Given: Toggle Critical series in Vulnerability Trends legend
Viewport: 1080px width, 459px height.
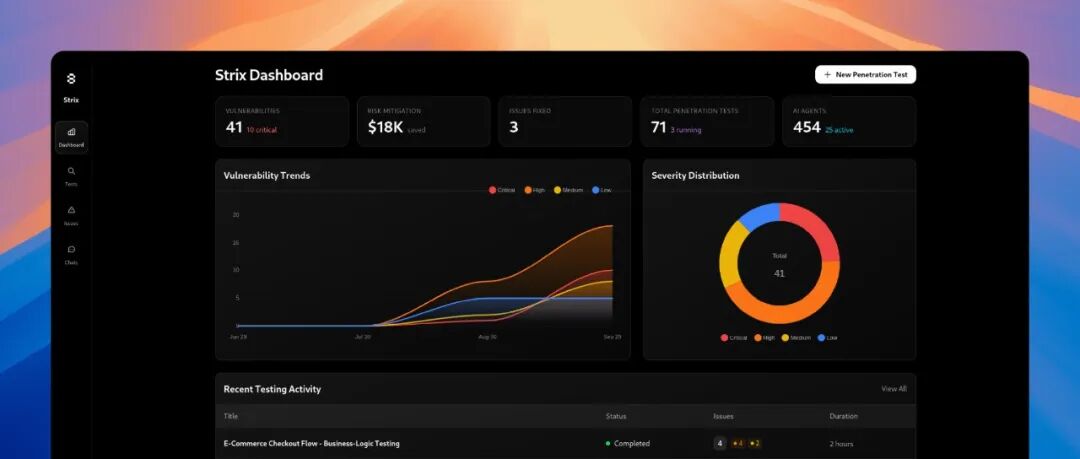Looking at the screenshot, I should [x=502, y=190].
